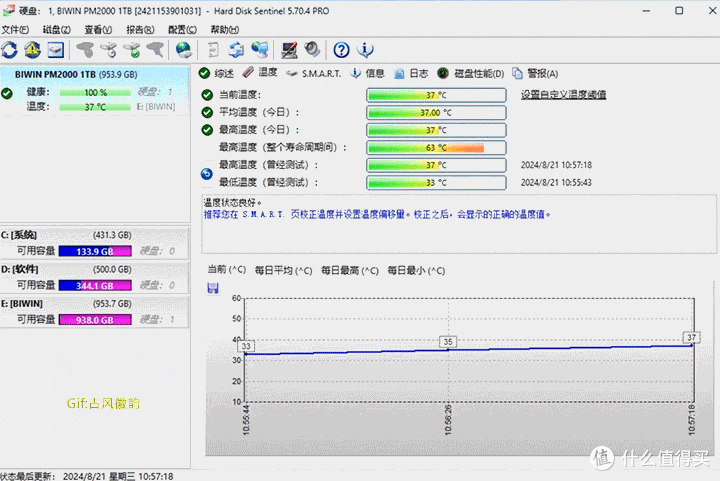Click the chart data label 33
The height and width of the screenshot is (481, 720).
(246, 346)
